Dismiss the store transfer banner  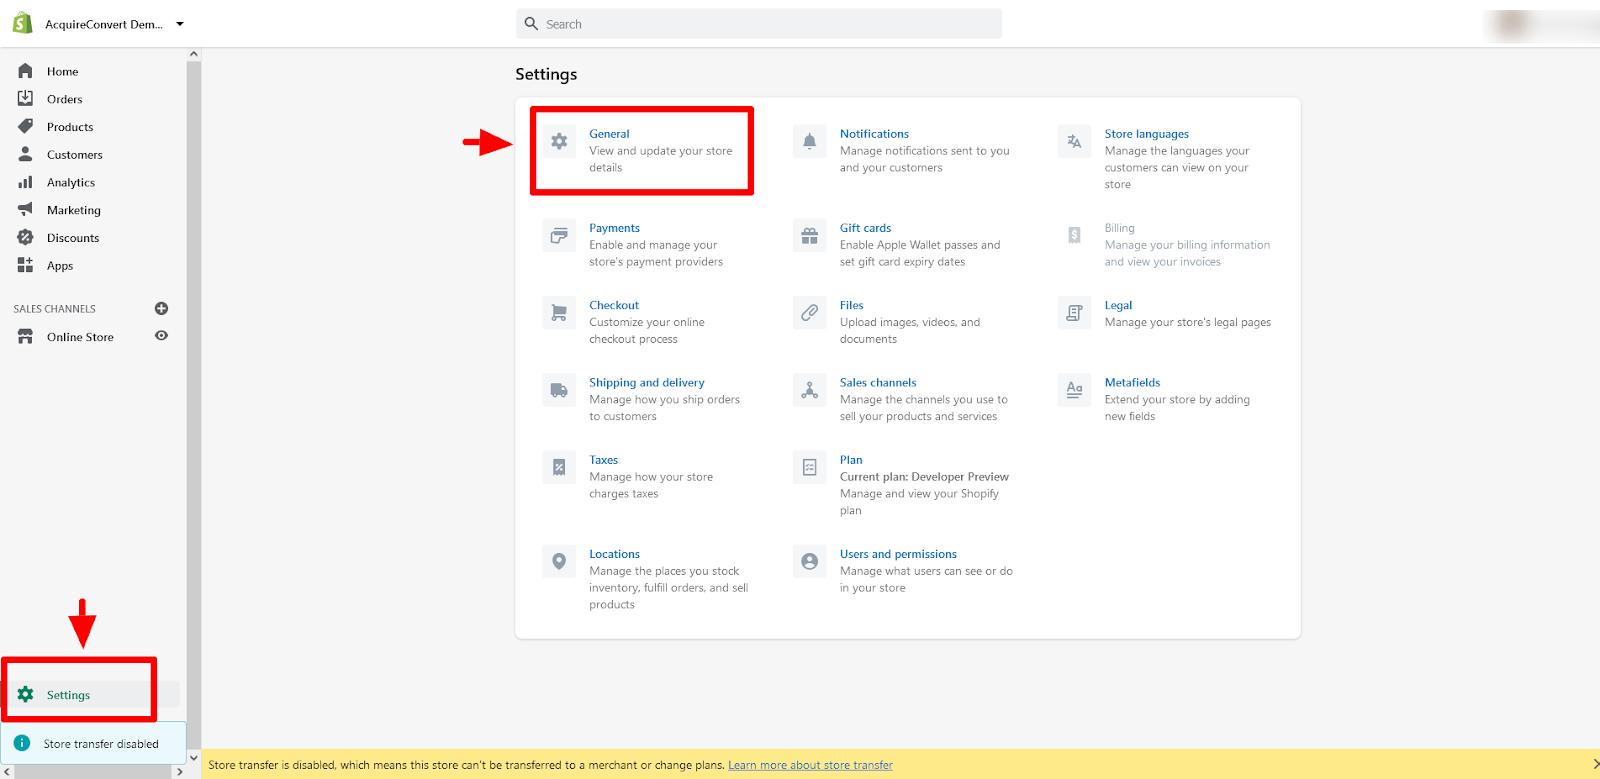click(1594, 765)
